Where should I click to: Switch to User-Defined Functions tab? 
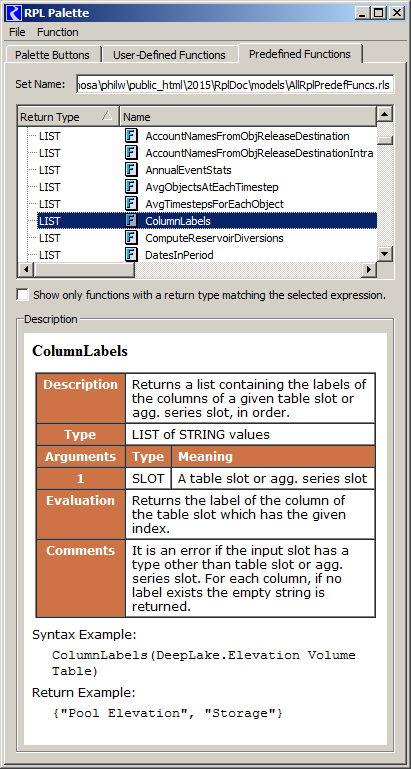[169, 54]
